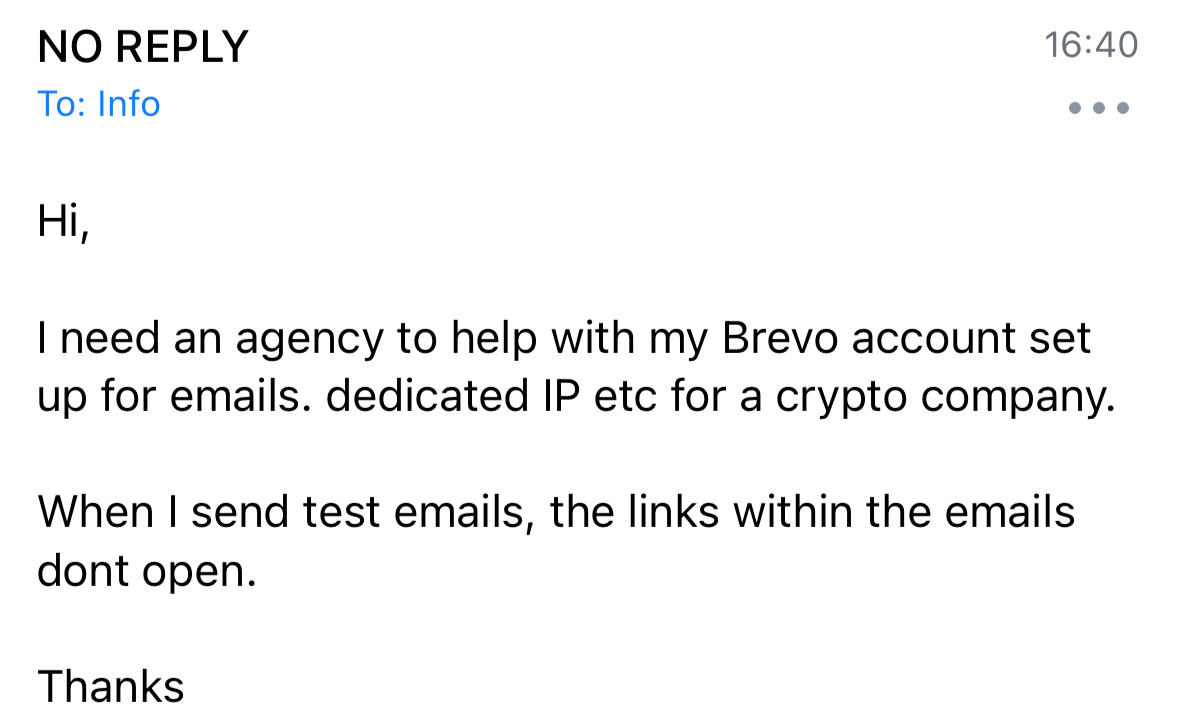
Task: Tap the "To: Info" recipient link
Action: pyautogui.click(x=99, y=104)
